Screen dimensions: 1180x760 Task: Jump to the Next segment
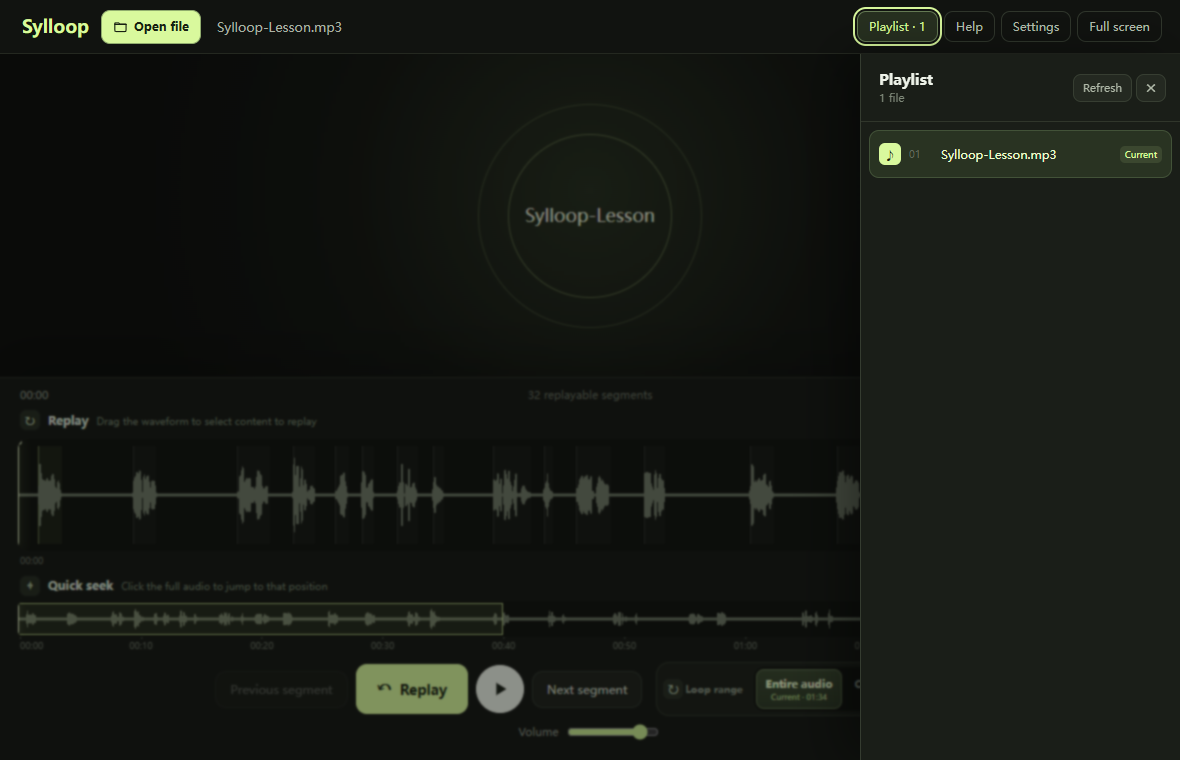(x=587, y=689)
